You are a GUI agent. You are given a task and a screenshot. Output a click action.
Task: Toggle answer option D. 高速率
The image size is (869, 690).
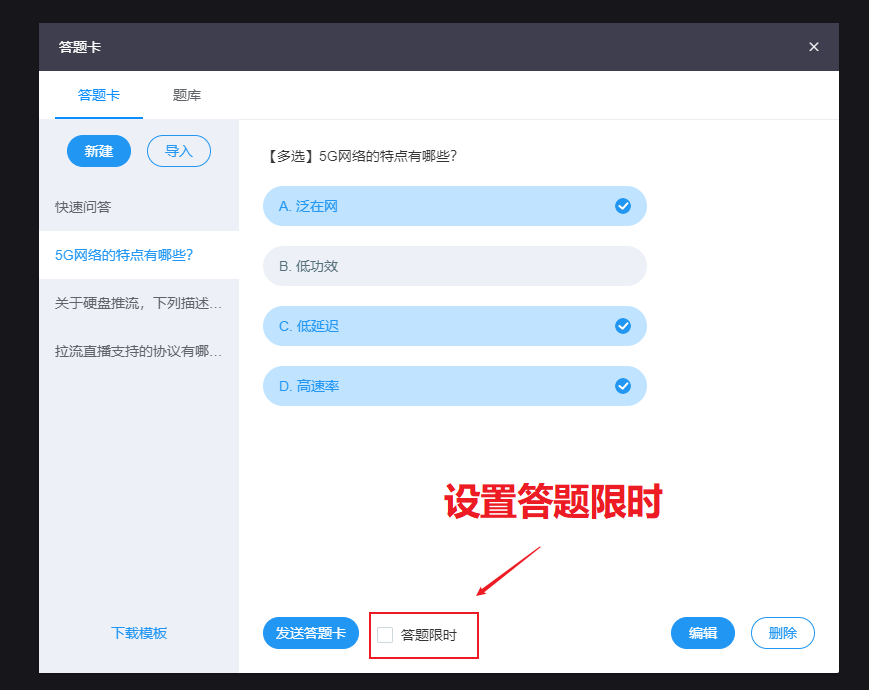click(440, 386)
